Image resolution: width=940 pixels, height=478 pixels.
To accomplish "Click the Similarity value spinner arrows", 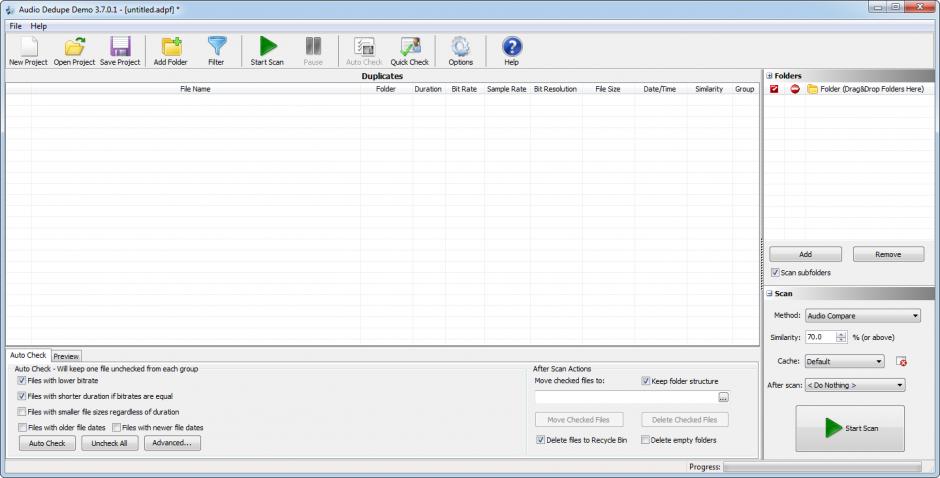I will point(841,337).
